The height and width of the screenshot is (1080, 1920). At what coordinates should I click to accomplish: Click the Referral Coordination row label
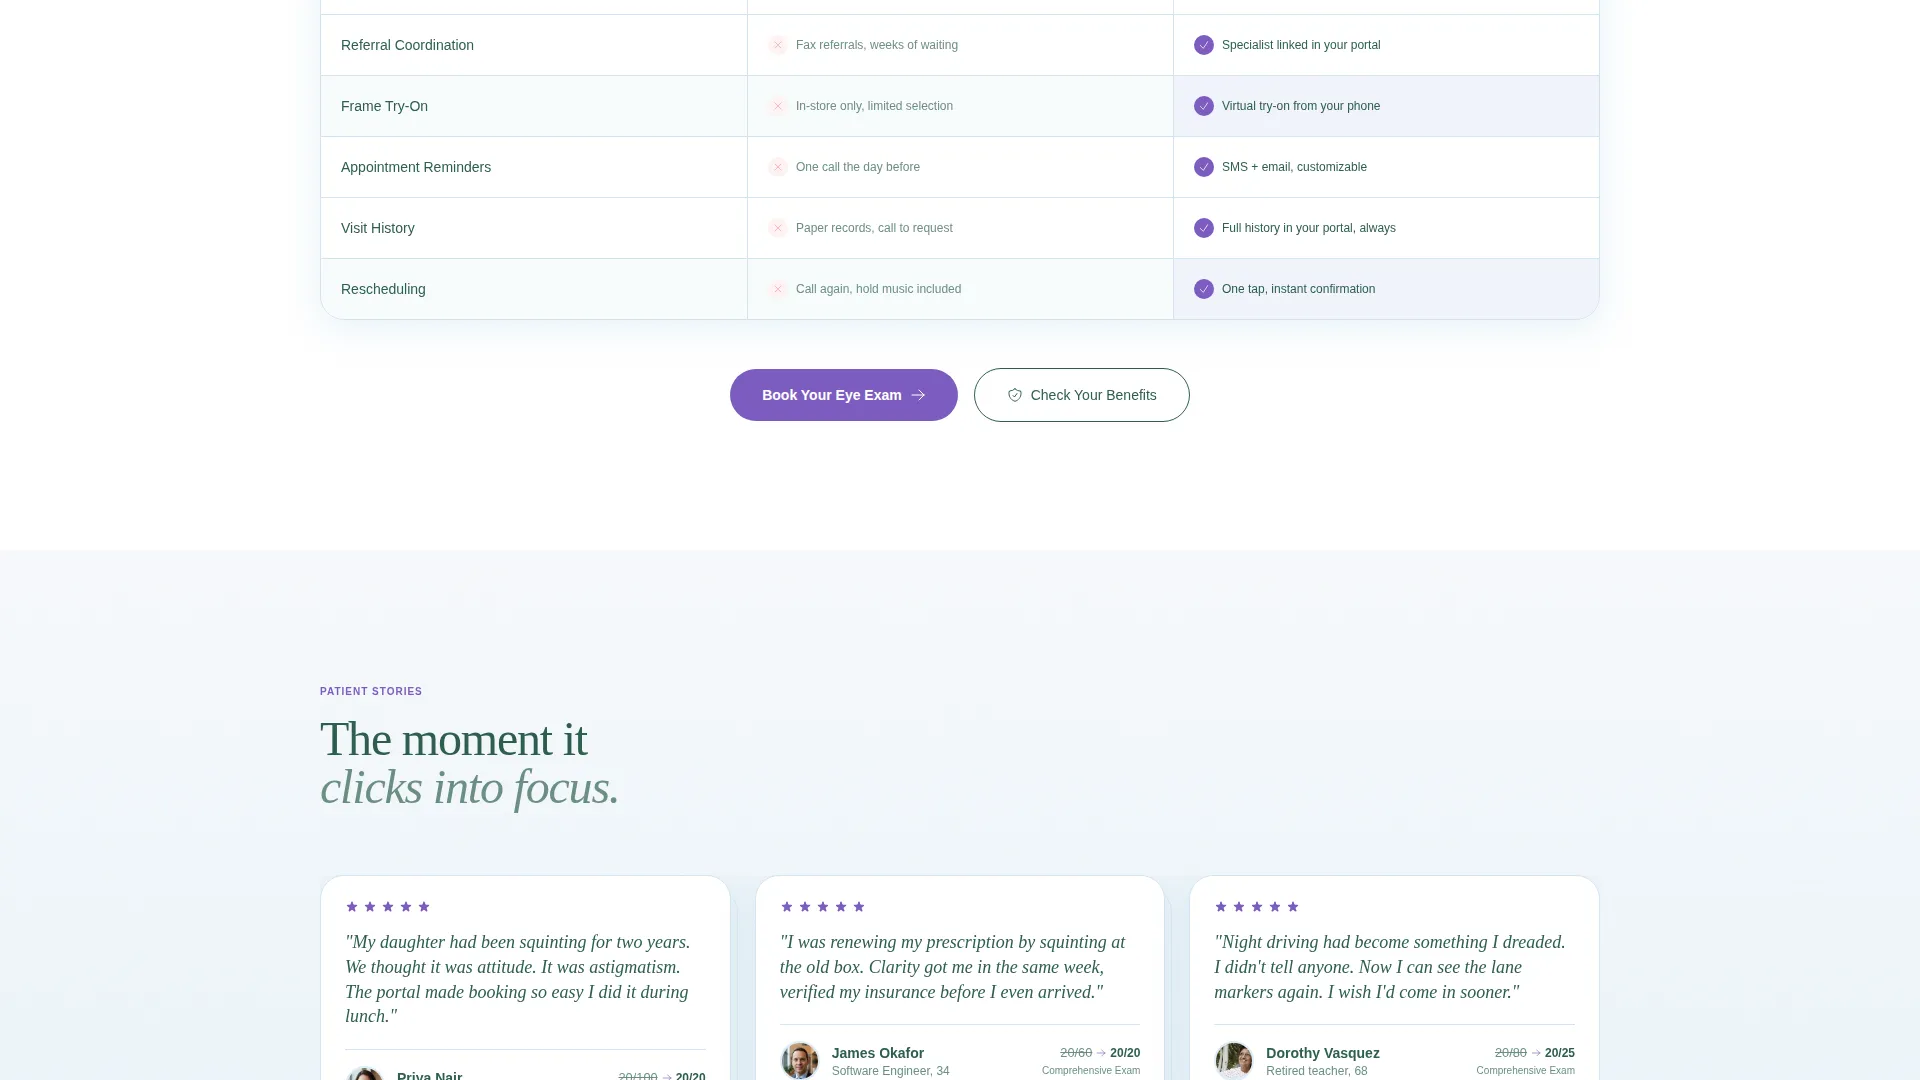[x=407, y=45]
